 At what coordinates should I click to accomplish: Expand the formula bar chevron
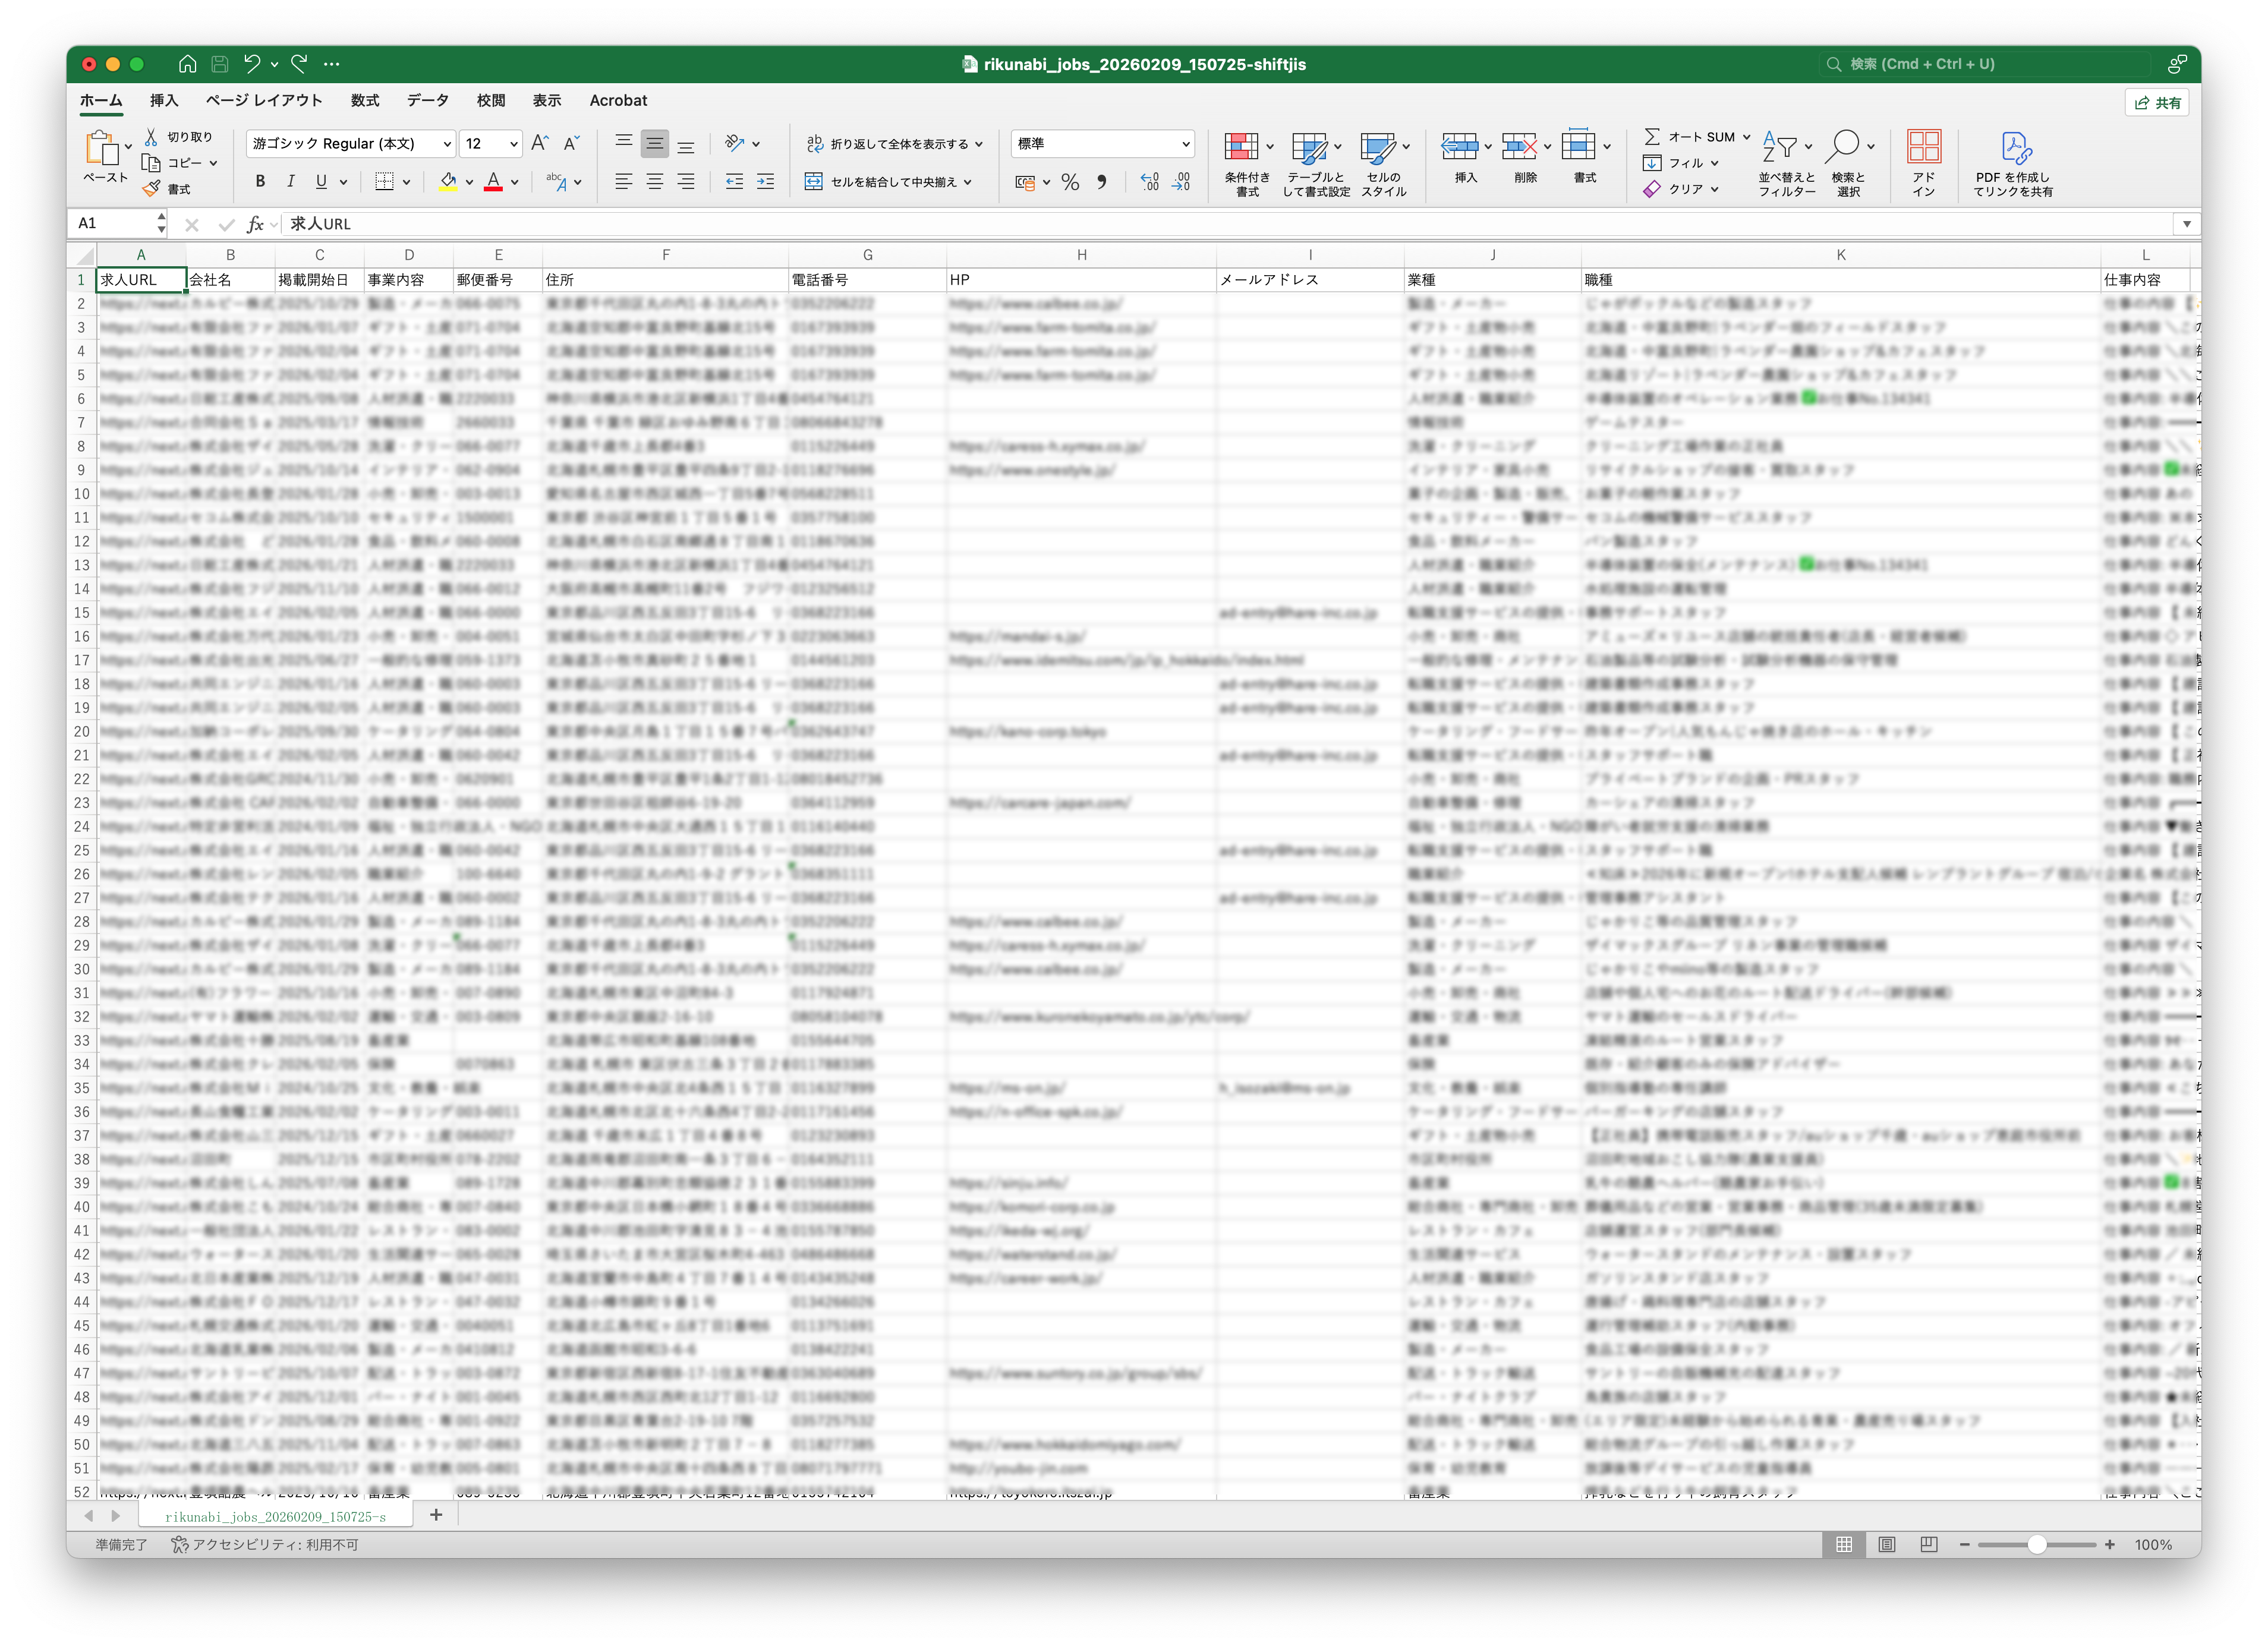2186,224
